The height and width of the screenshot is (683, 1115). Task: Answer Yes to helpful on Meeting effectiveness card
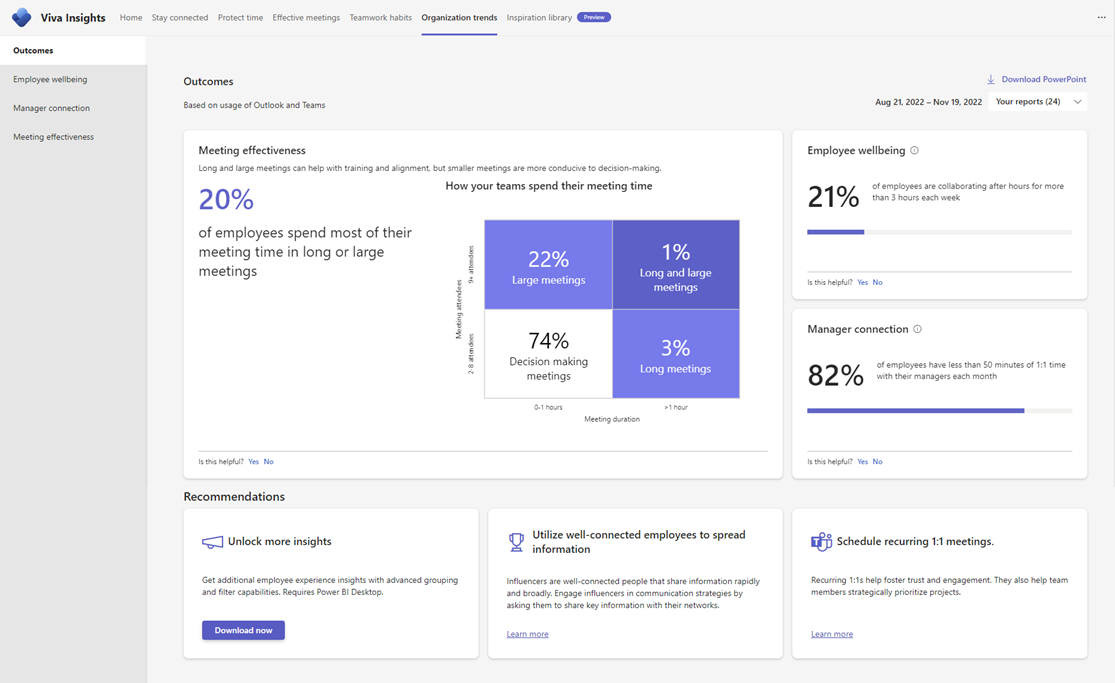pyautogui.click(x=254, y=462)
